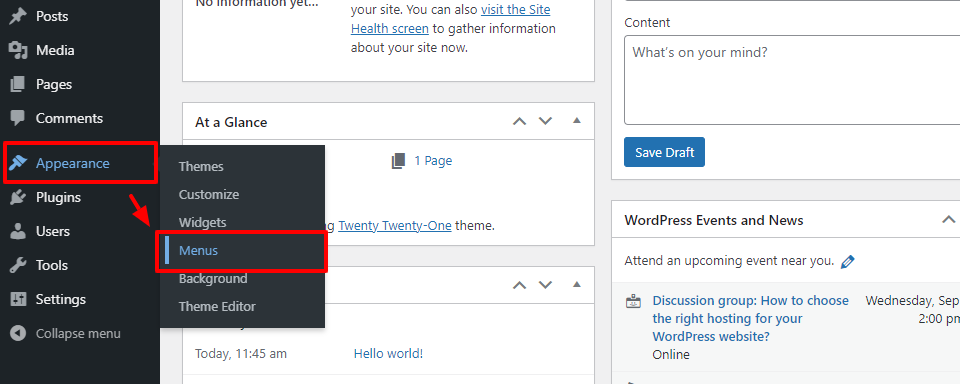Move At a Glance box down
This screenshot has height=384, width=960.
pyautogui.click(x=545, y=121)
